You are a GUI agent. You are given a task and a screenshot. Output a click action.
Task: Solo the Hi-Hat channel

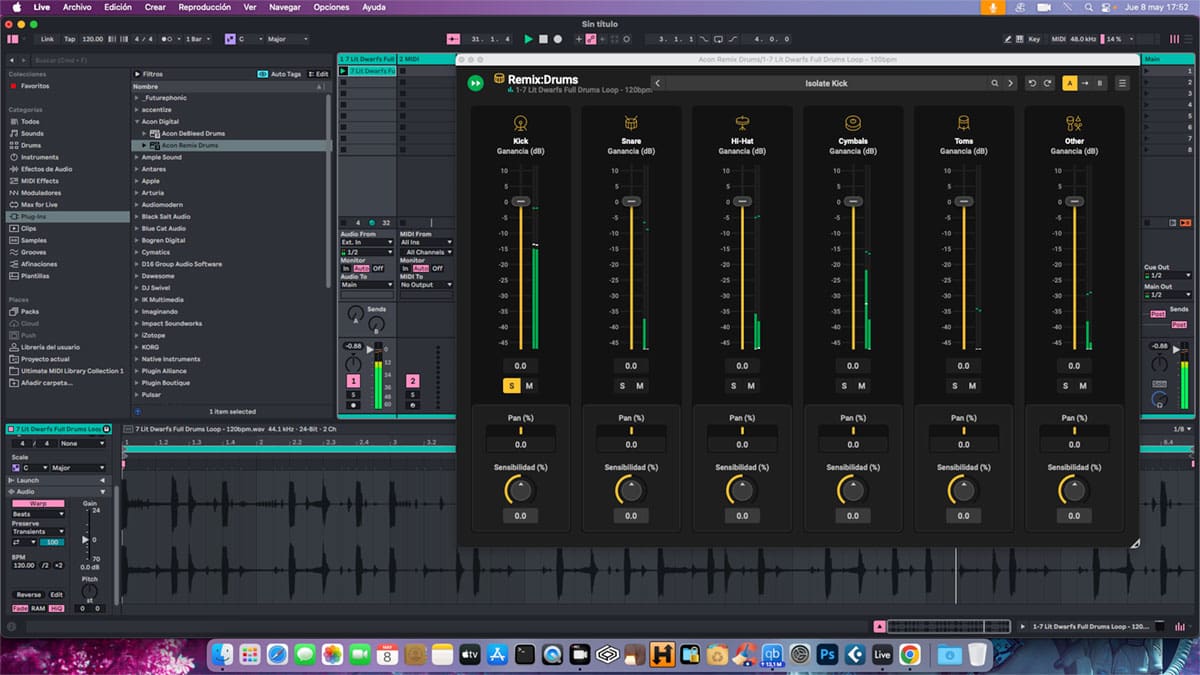pyautogui.click(x=733, y=386)
